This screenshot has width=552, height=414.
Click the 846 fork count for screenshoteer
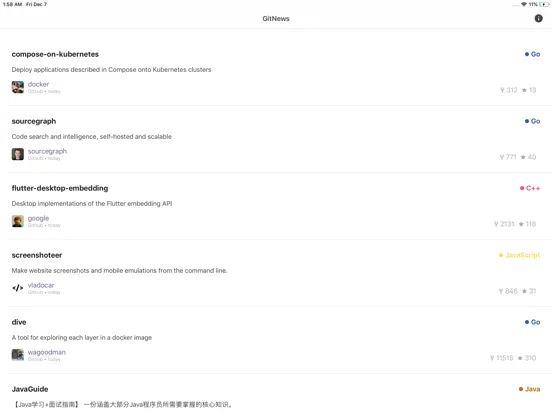[x=508, y=291]
